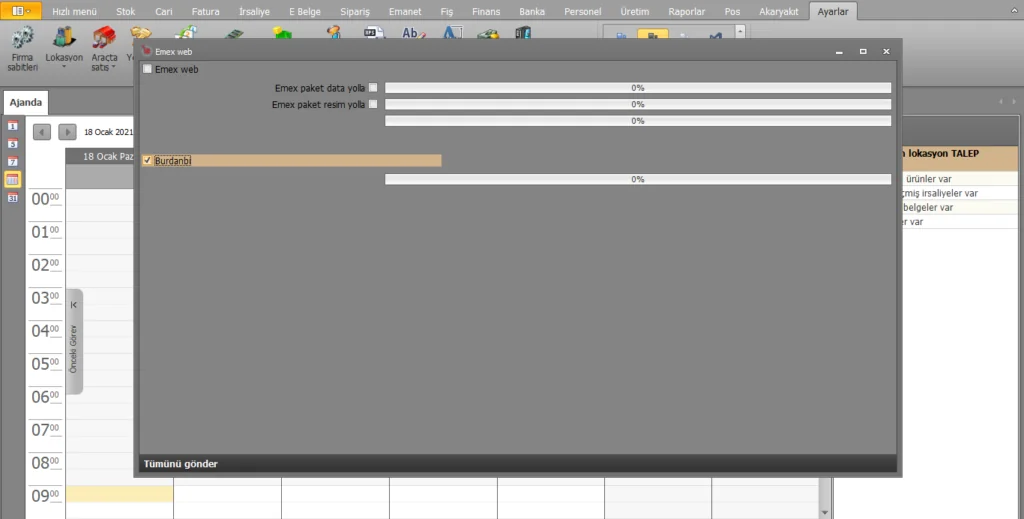Tick Emex paket data yolla checkbox
1024x519 pixels.
(373, 87)
